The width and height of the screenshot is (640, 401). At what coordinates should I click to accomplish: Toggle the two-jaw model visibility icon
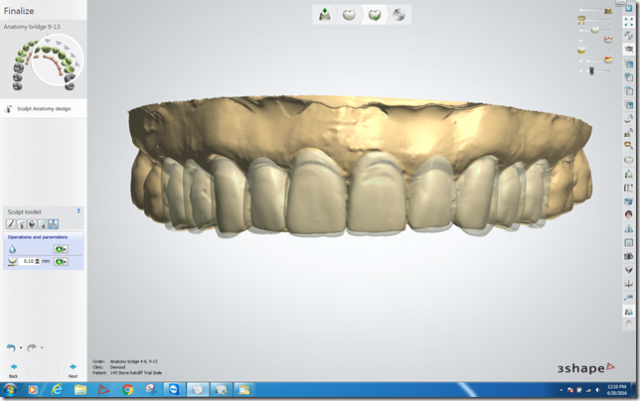click(582, 20)
